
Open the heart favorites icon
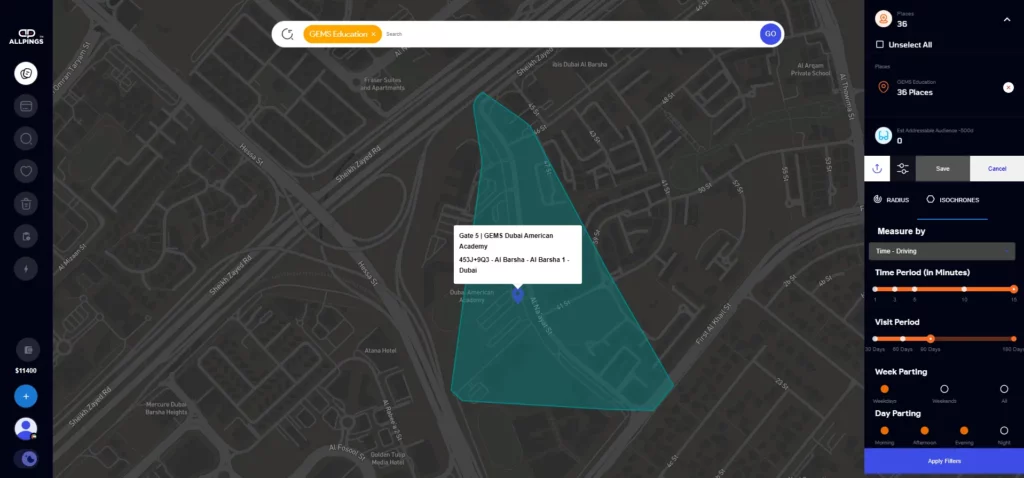pyautogui.click(x=26, y=171)
